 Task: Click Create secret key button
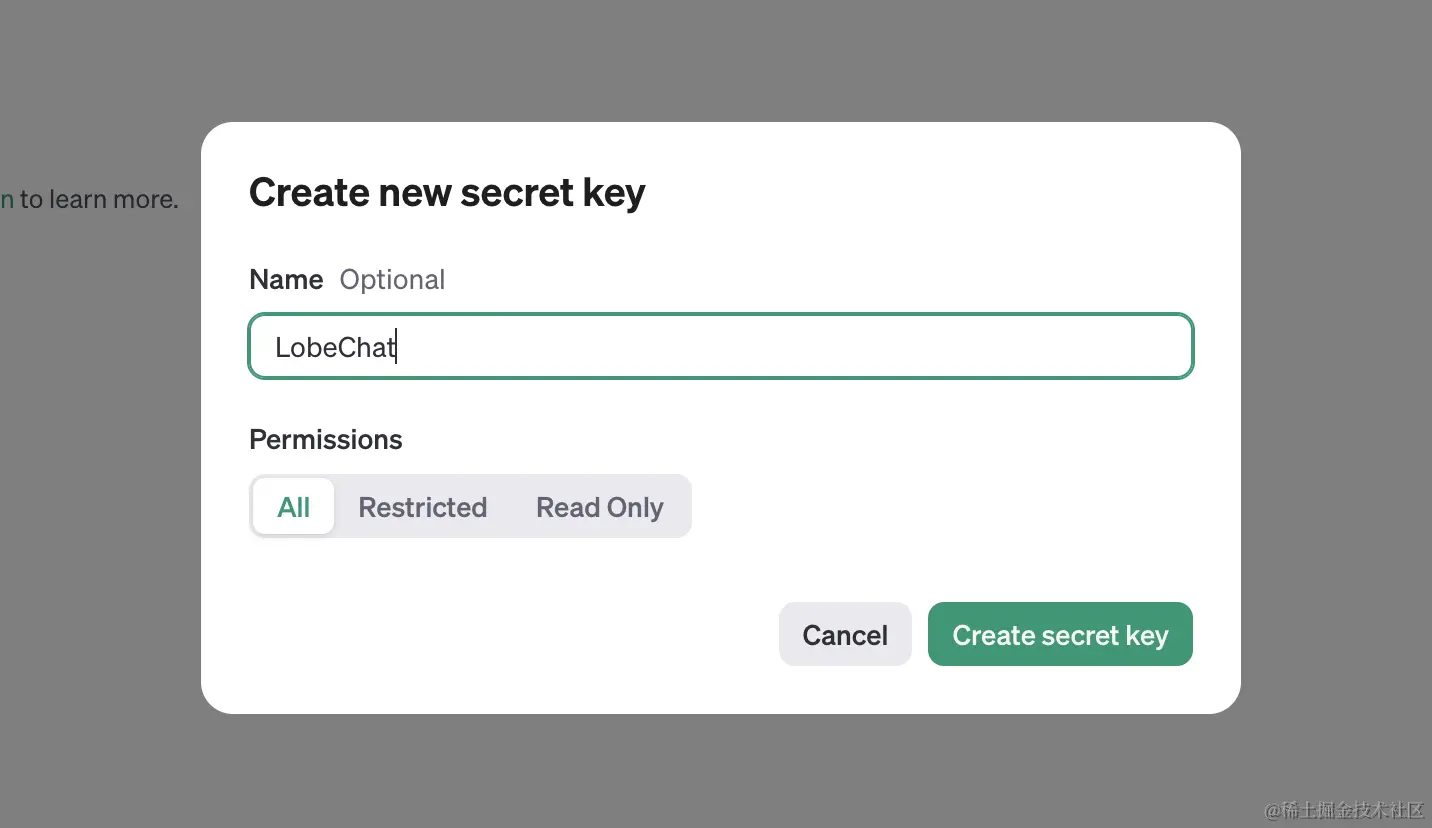[x=1060, y=634]
